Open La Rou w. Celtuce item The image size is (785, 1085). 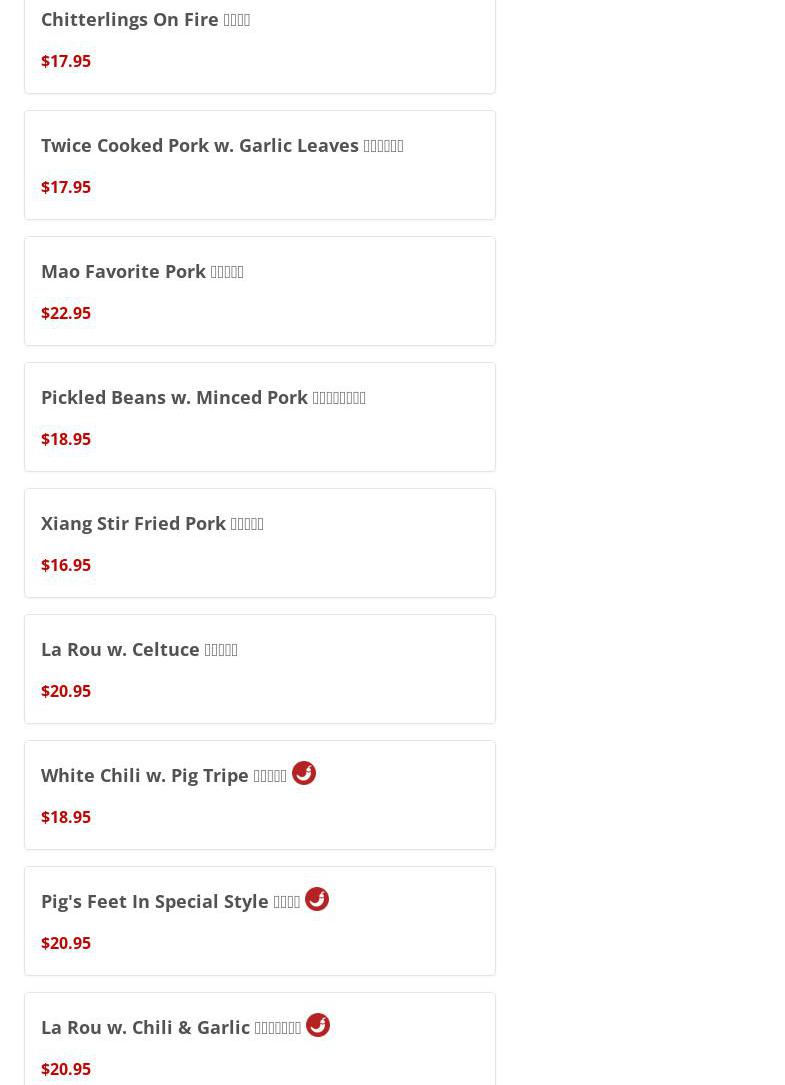pyautogui.click(x=139, y=650)
